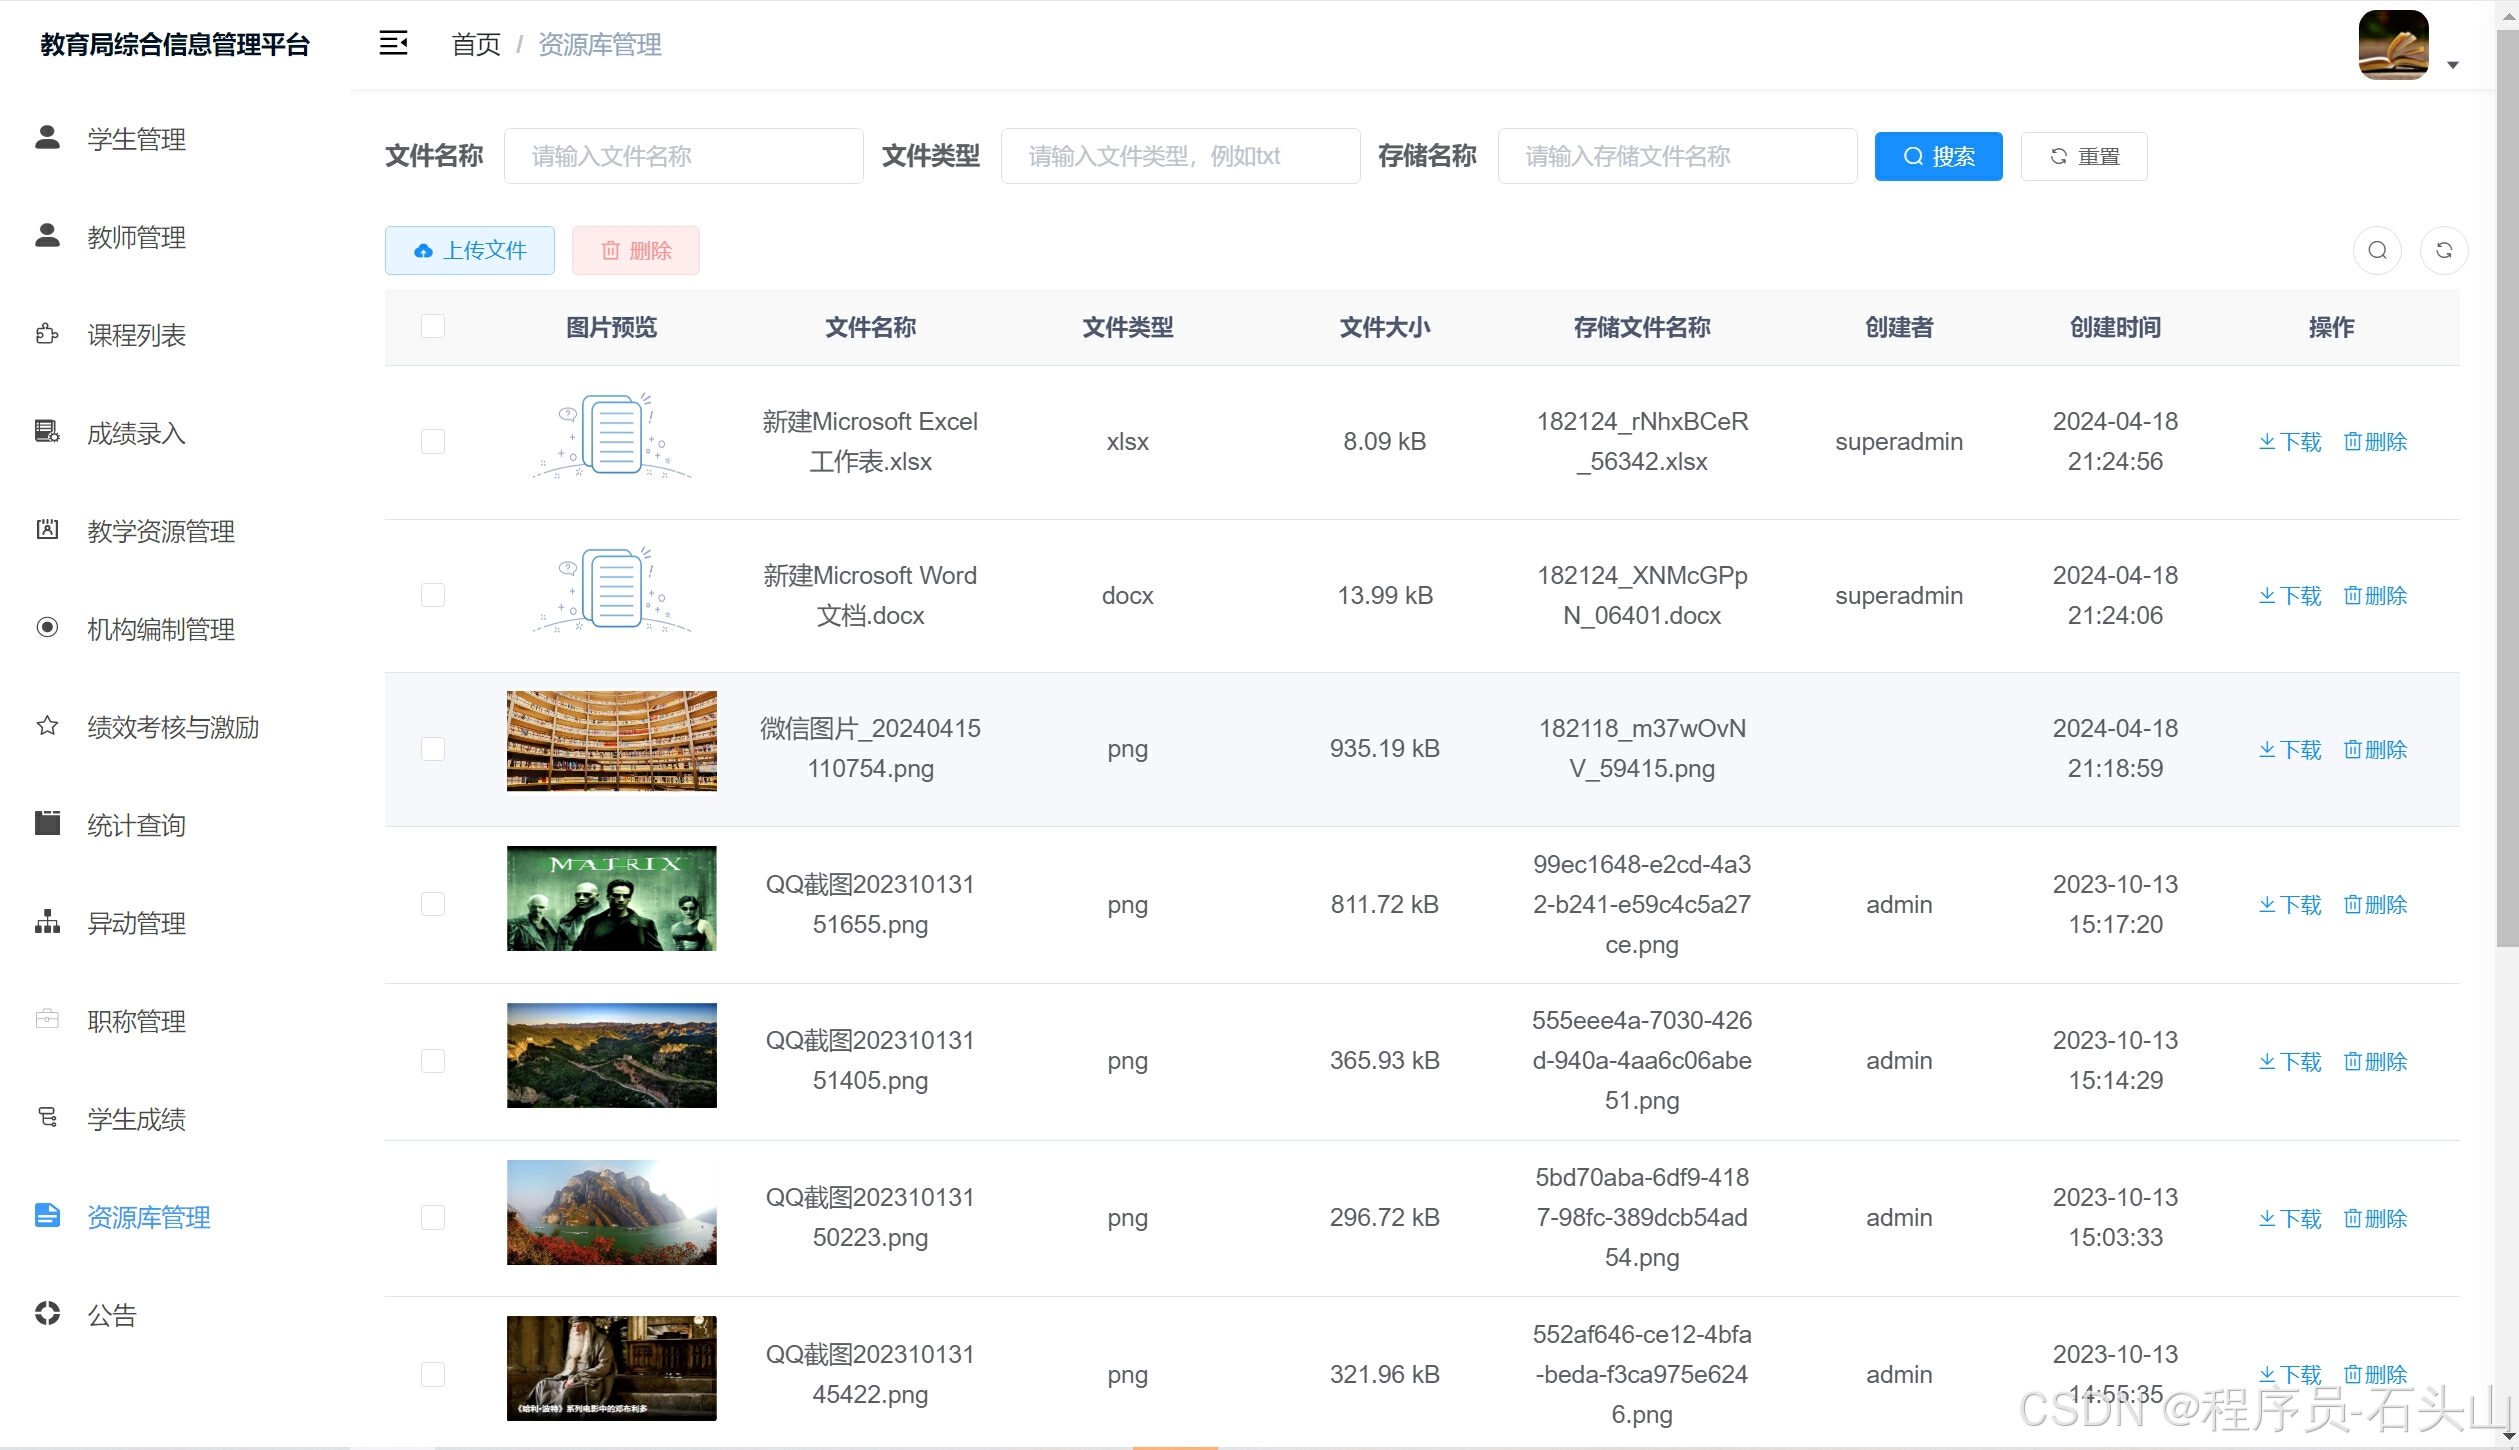This screenshot has width=2519, height=1450.
Task: Click the 创建时间 column header
Action: tap(2115, 327)
